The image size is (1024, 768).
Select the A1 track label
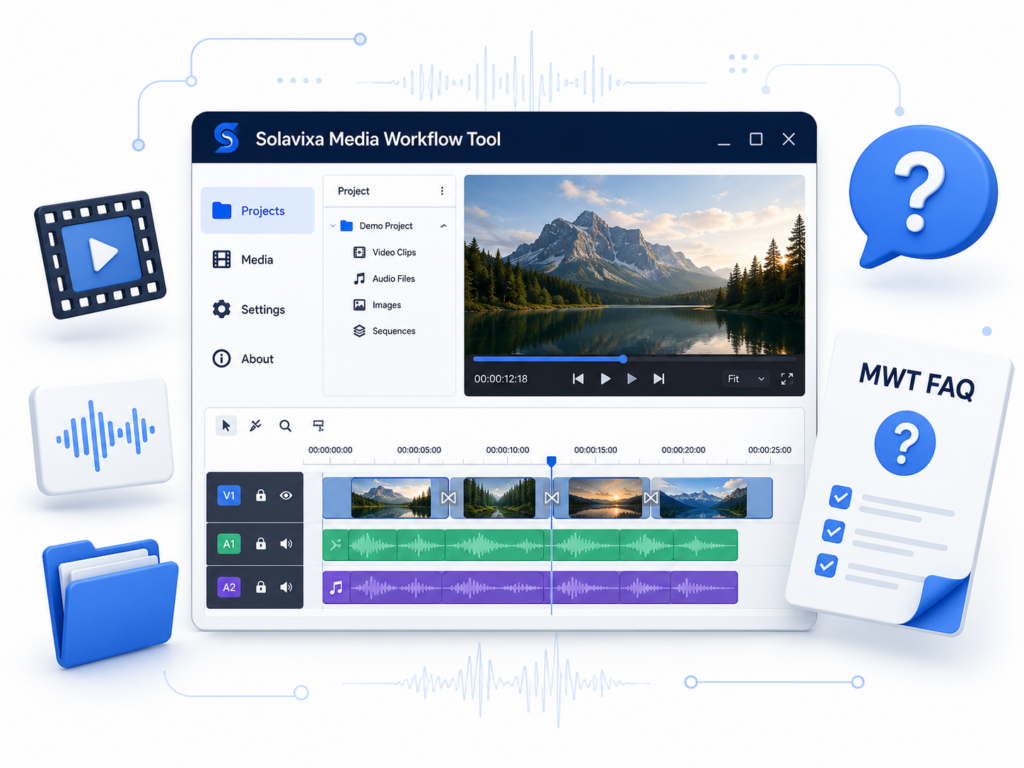[x=229, y=544]
